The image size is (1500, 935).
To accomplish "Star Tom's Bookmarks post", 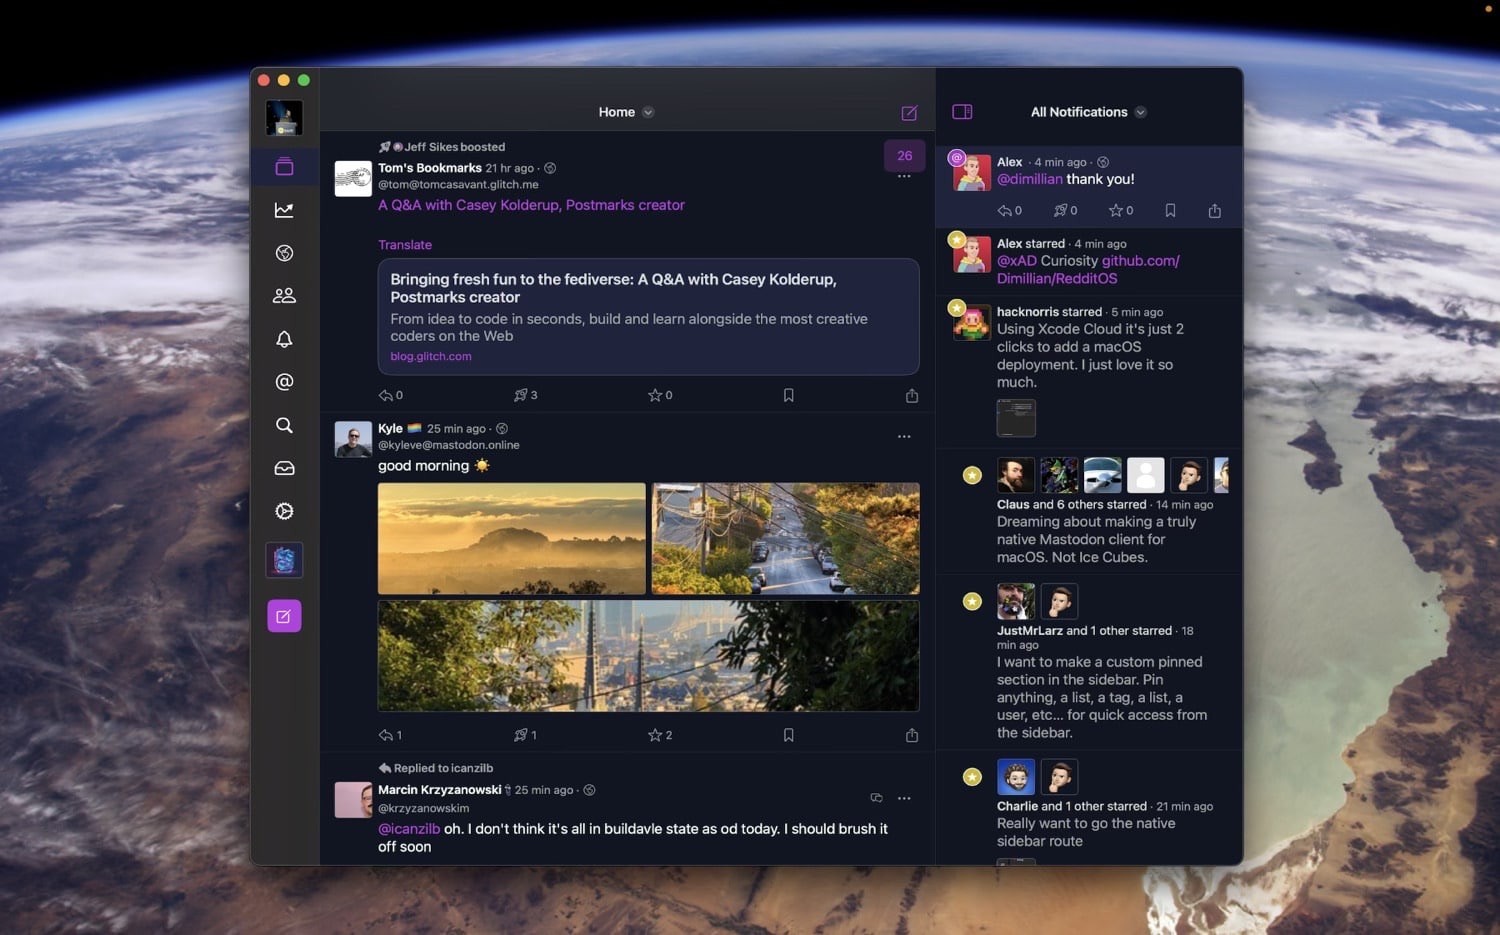I will [660, 395].
